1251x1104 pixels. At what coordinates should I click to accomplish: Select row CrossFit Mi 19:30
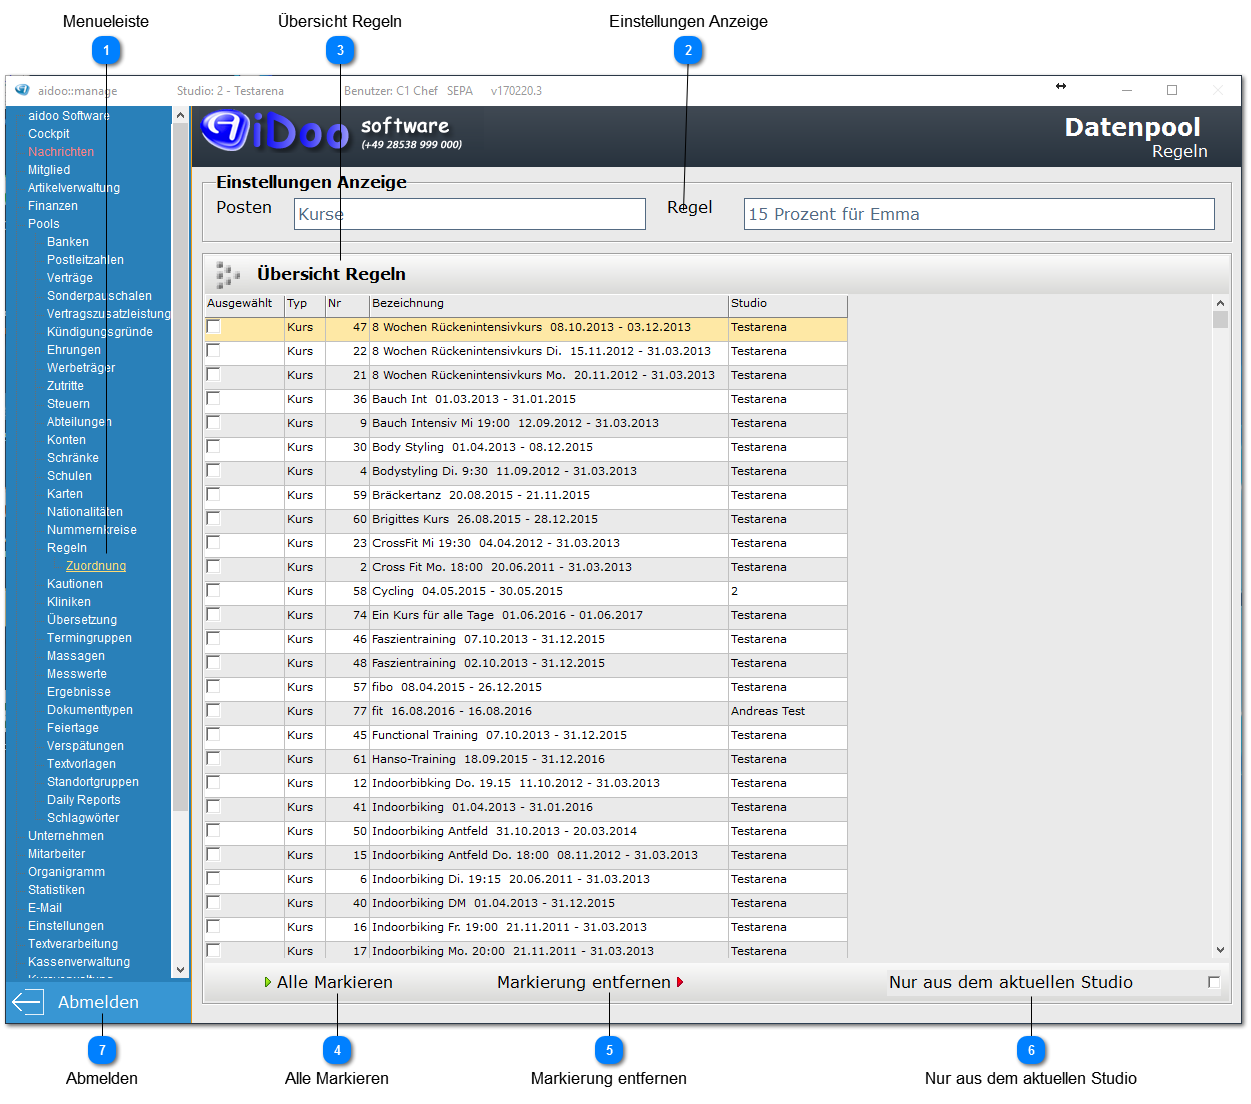point(526,543)
